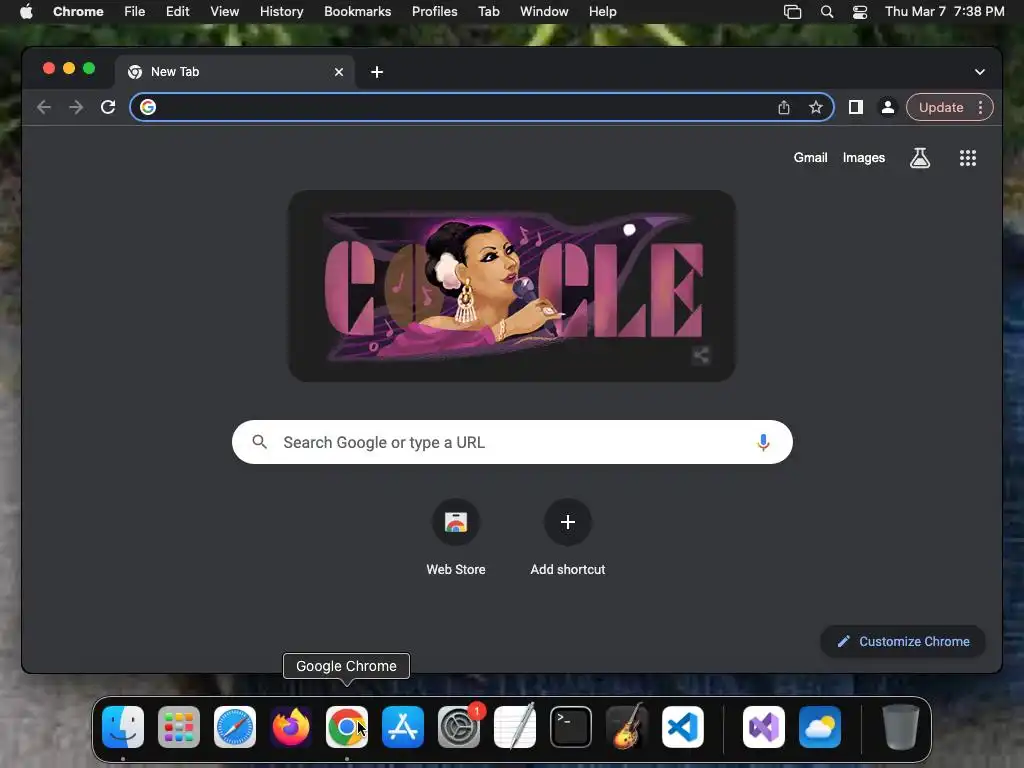Start voice search with microphone icon

tap(763, 442)
